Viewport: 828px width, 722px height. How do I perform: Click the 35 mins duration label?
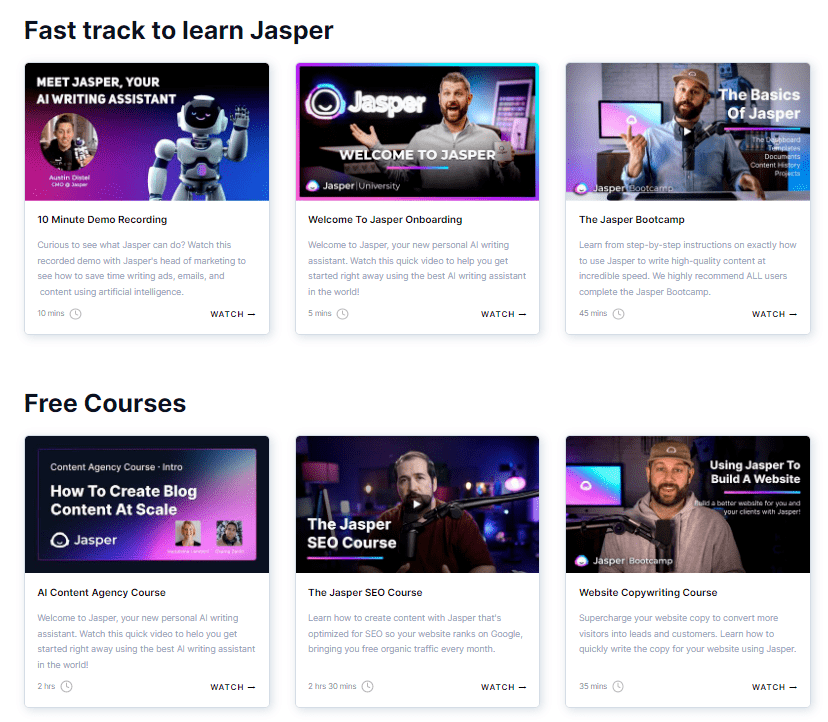pos(593,686)
